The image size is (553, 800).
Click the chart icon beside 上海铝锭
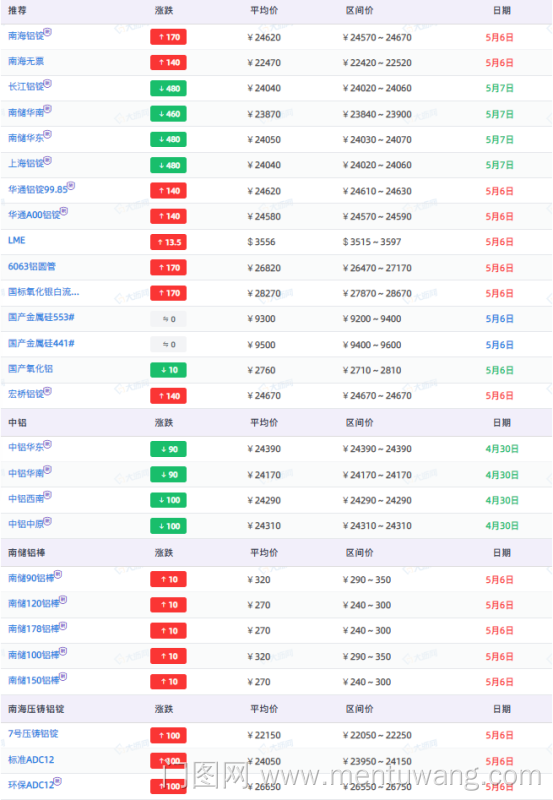pyautogui.click(x=47, y=160)
